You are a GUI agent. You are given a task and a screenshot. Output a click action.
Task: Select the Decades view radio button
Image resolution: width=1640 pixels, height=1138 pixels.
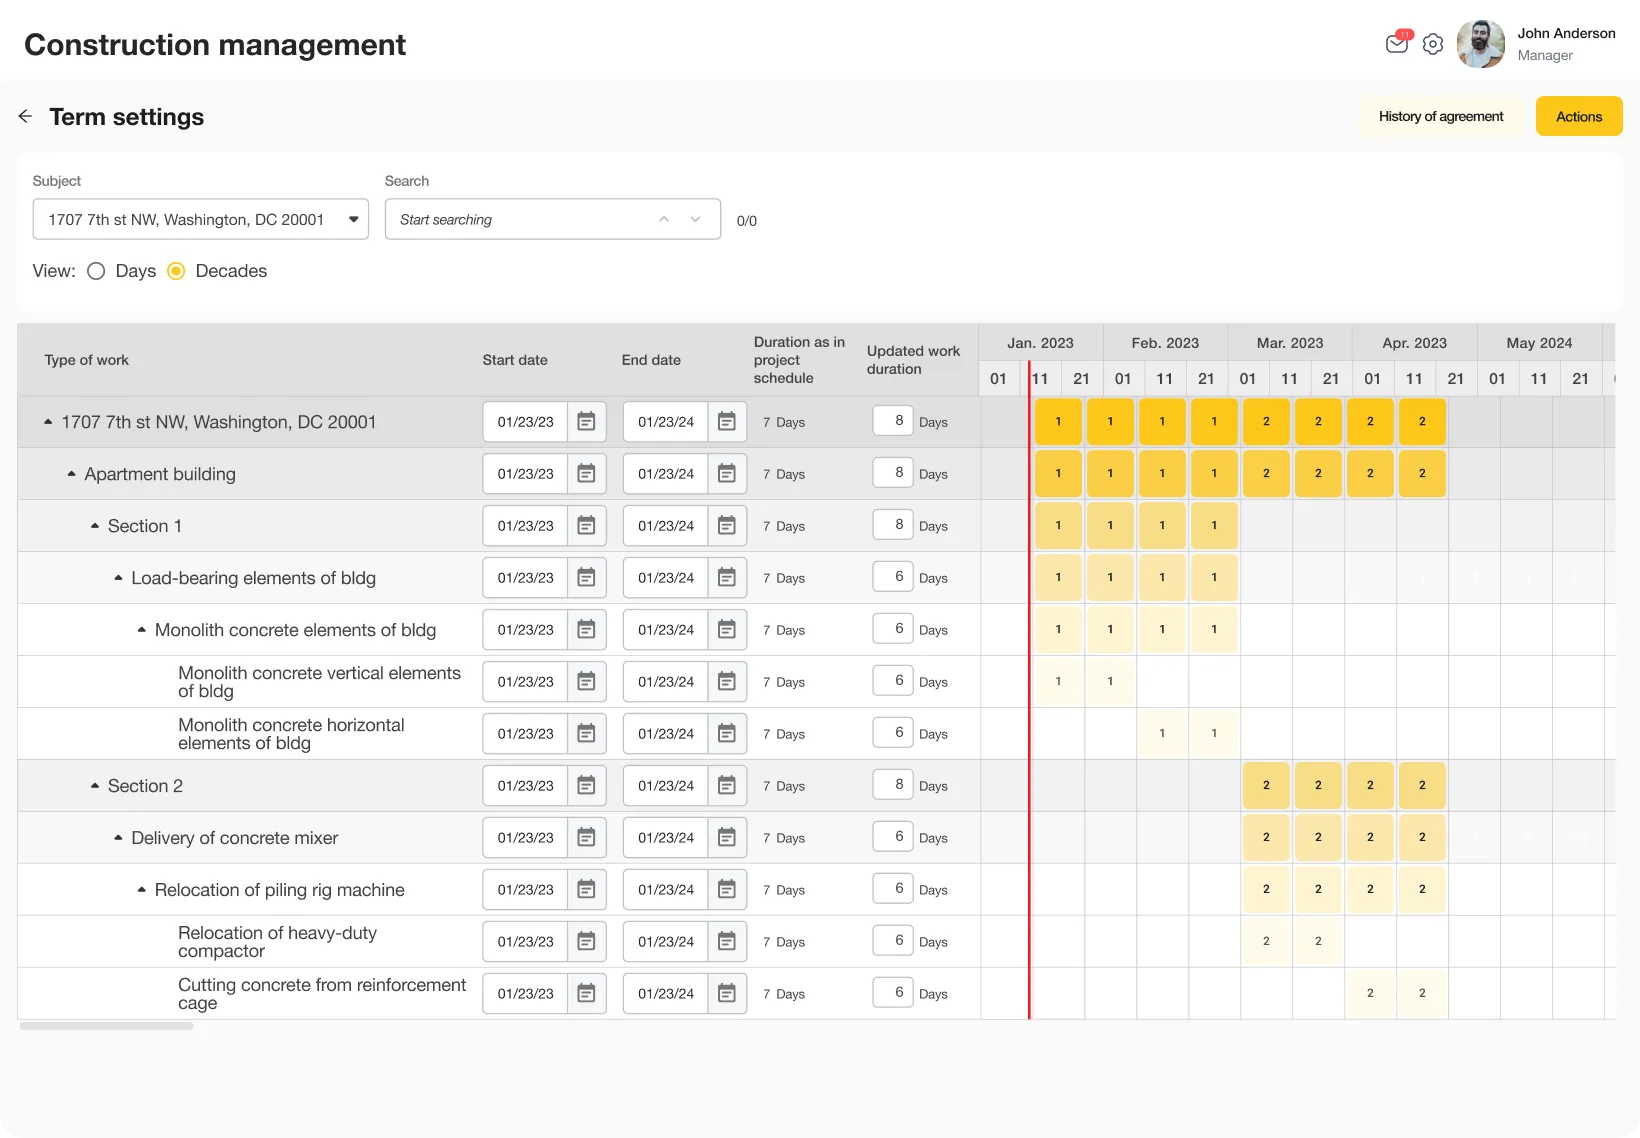(x=176, y=271)
